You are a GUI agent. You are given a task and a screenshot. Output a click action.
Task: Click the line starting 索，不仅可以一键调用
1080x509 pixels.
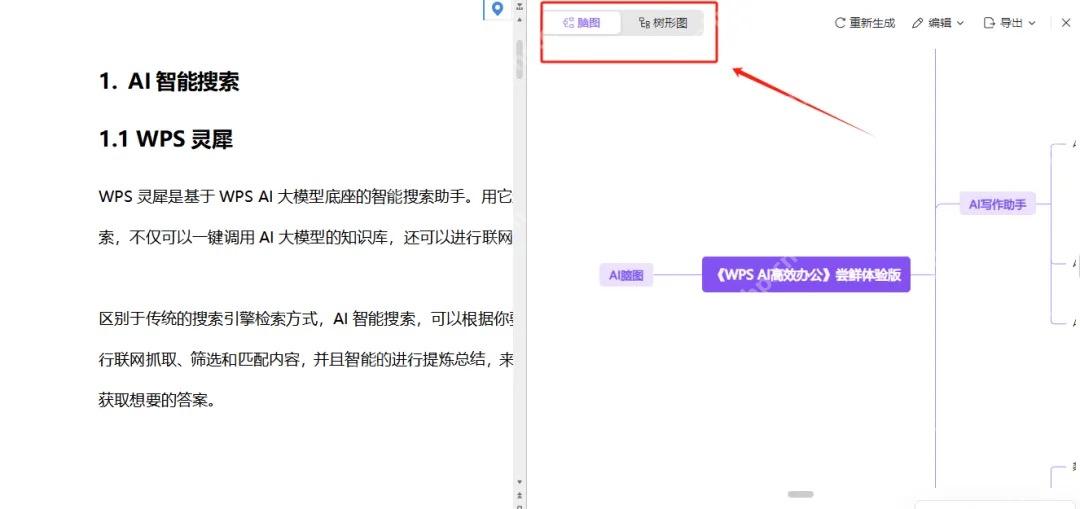pos(306,238)
